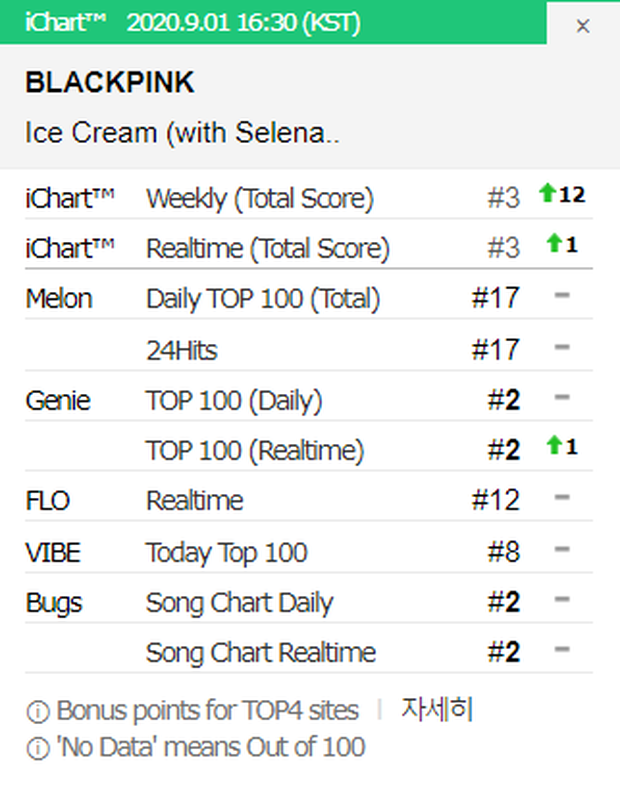Click the green up arrow for Genie Realtime
The image size is (620, 789).
pos(553,447)
